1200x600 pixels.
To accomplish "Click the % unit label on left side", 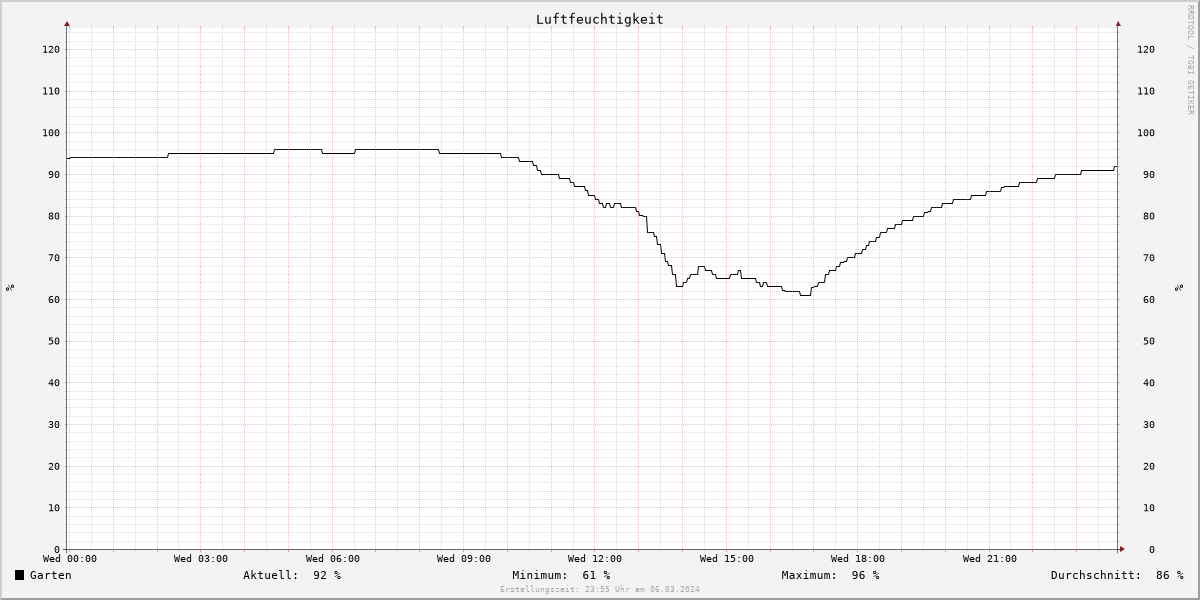I will [10, 287].
